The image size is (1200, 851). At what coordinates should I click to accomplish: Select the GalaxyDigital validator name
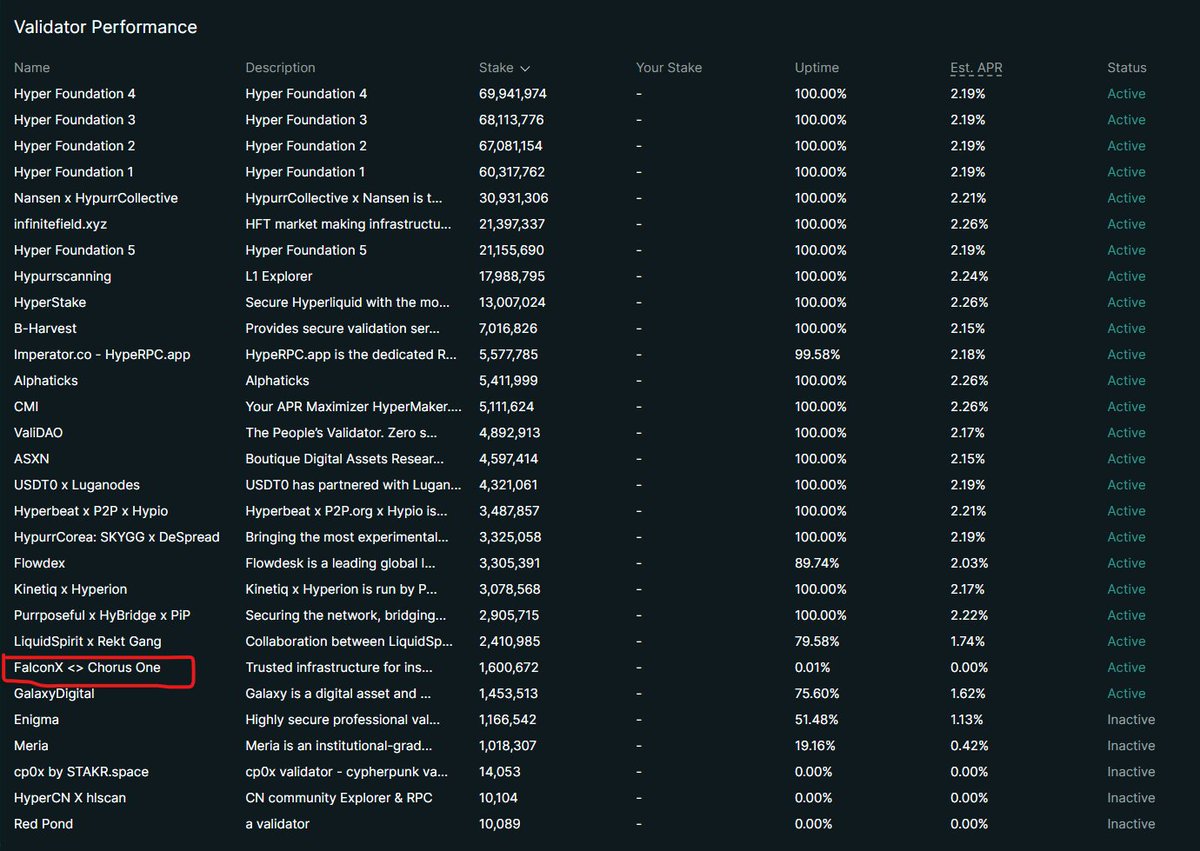54,693
